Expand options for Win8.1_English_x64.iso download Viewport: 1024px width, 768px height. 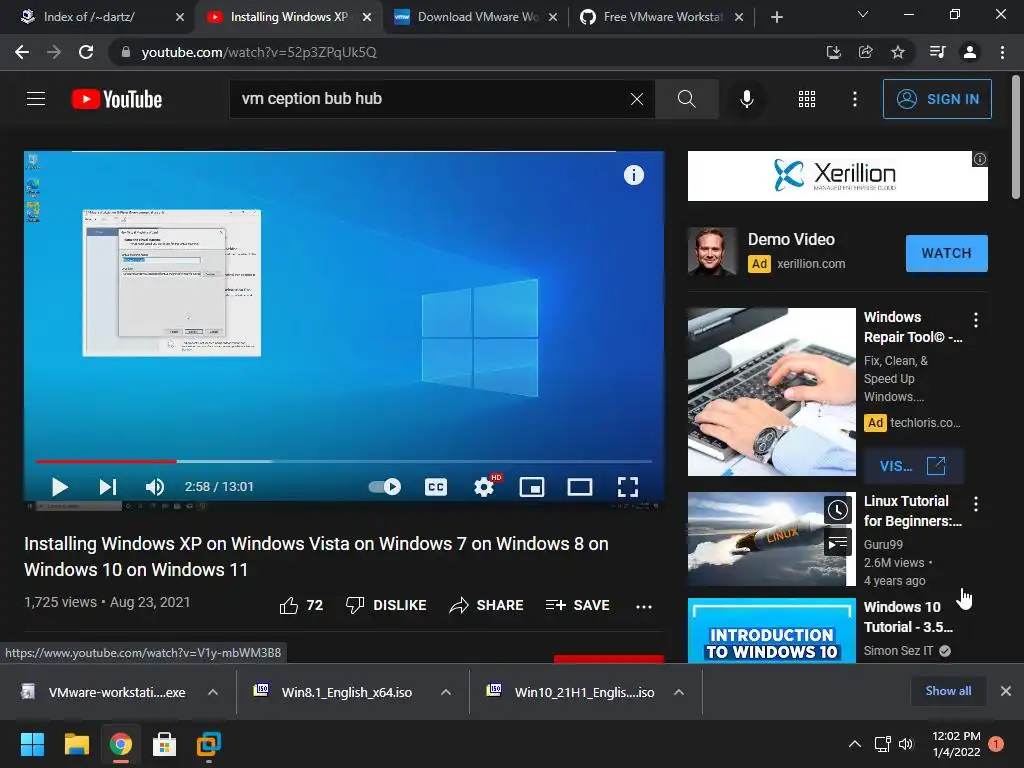446,692
